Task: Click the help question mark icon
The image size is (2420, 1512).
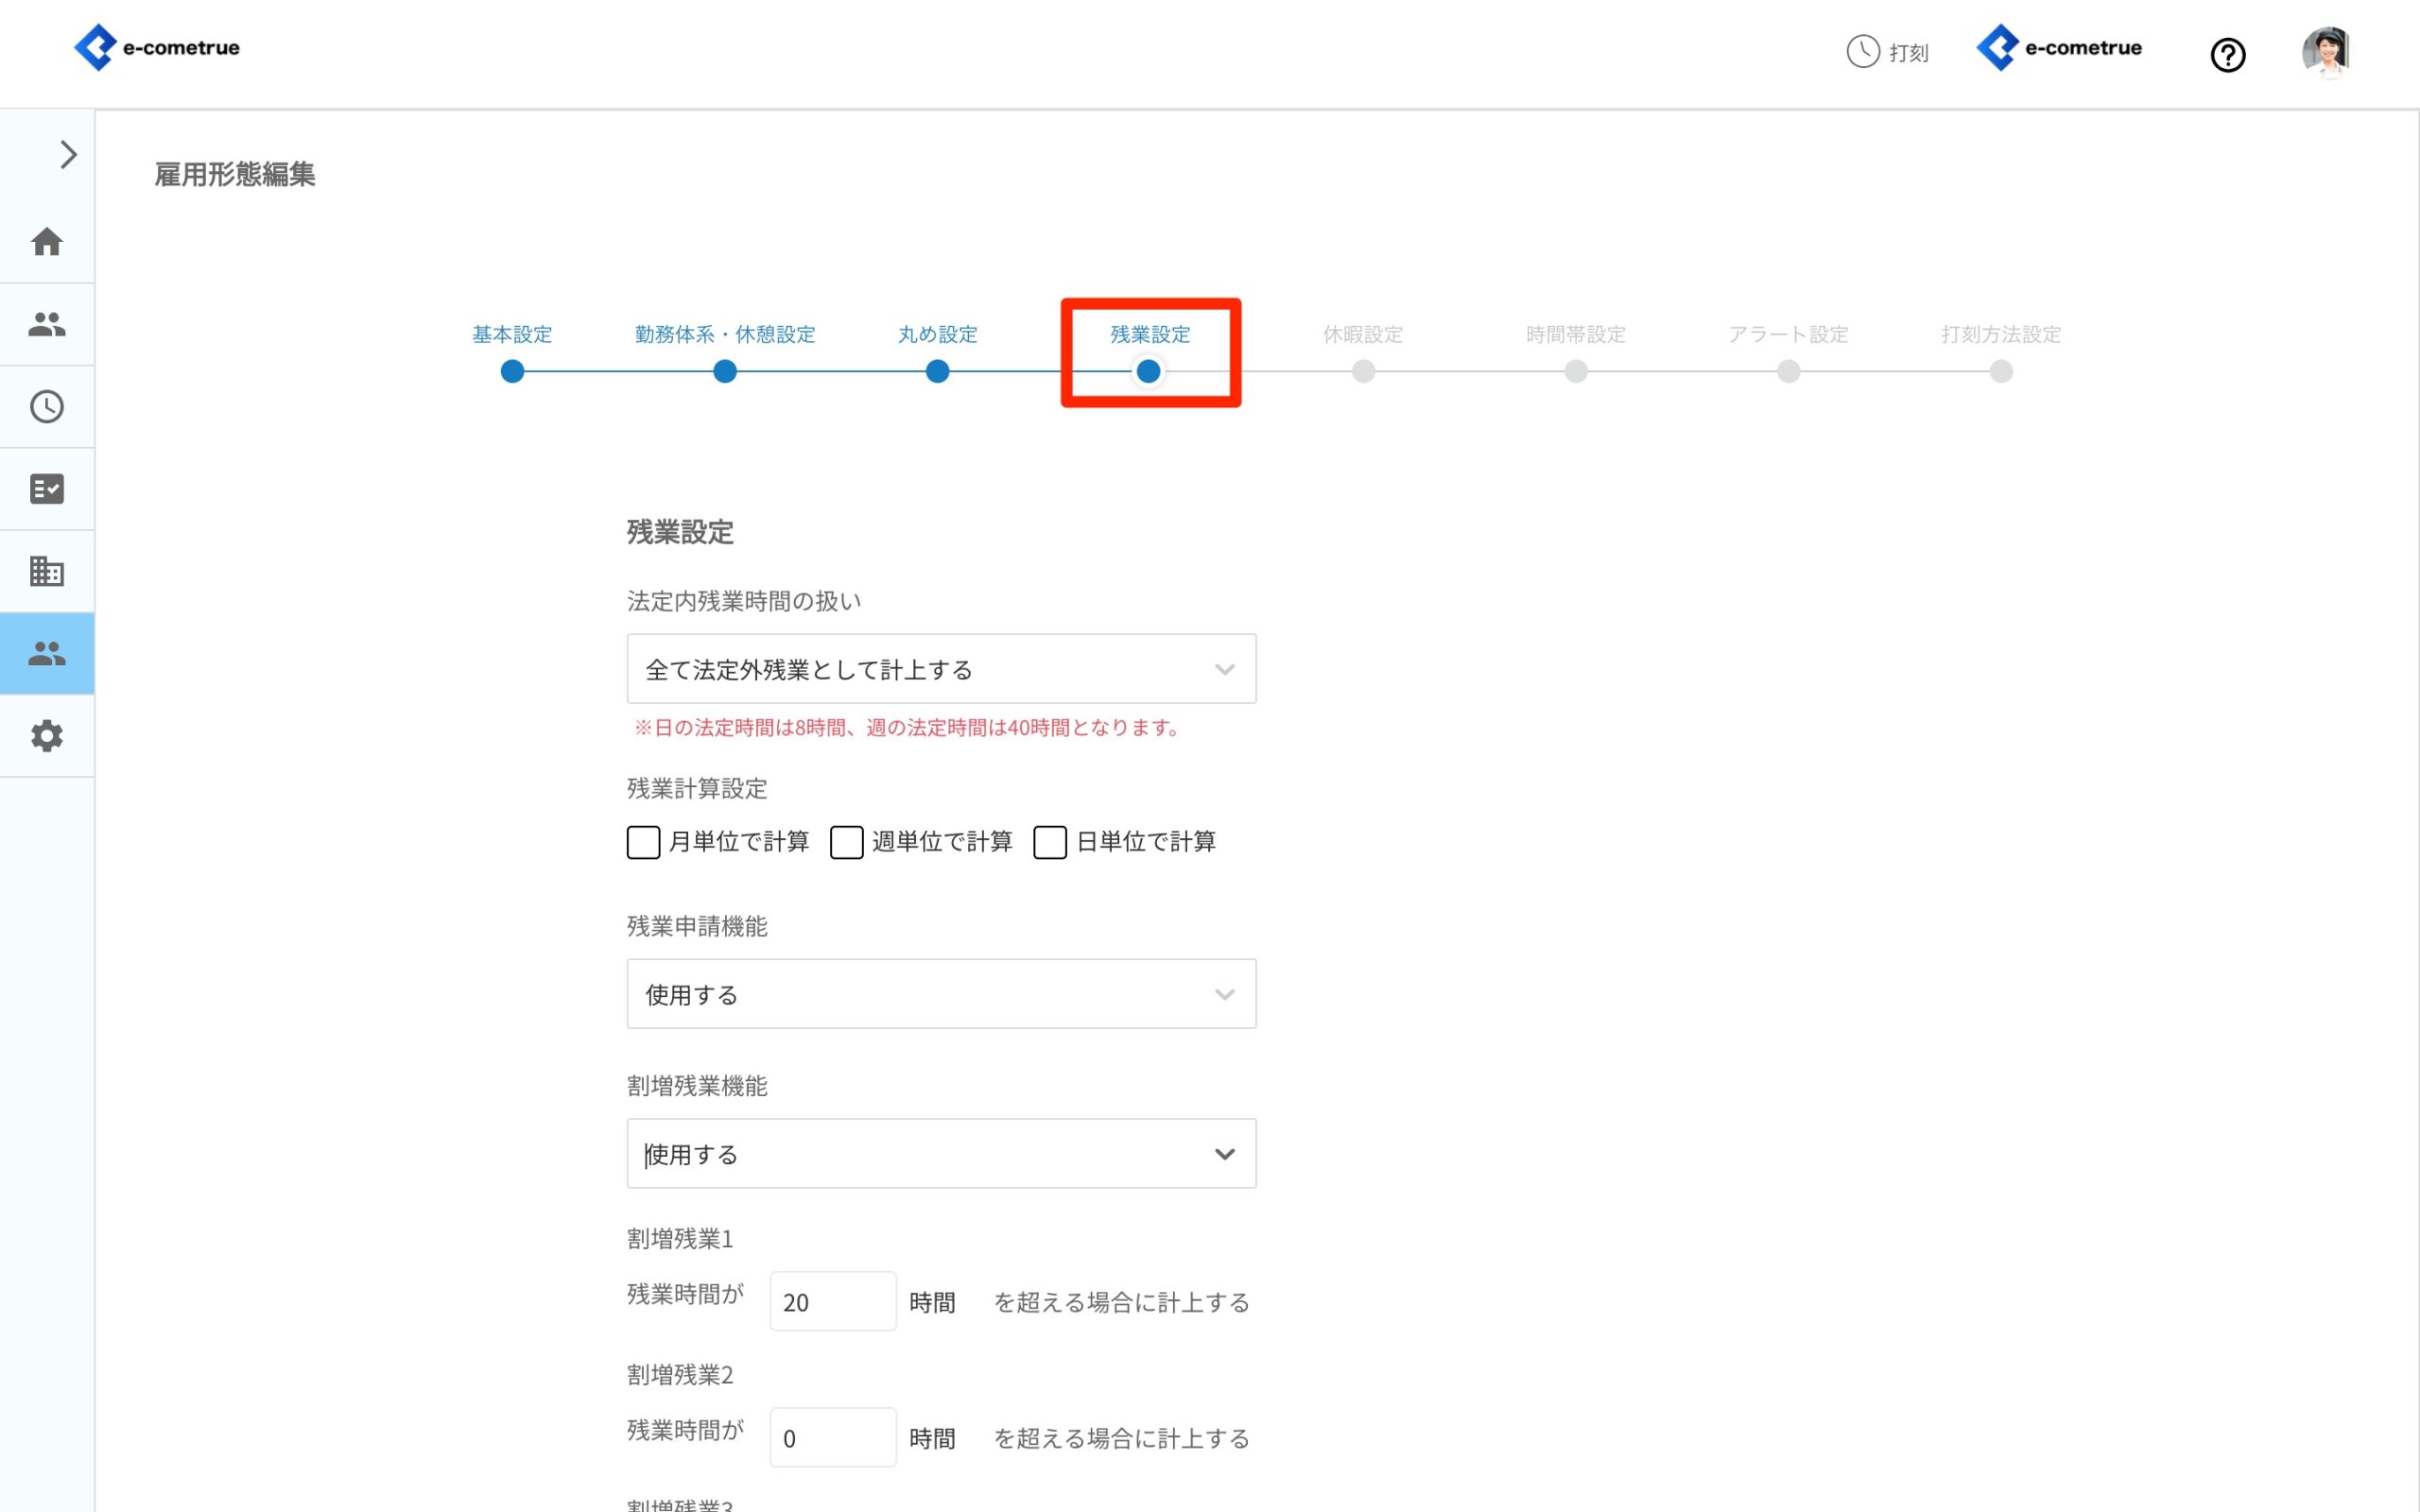Action: click(2227, 55)
